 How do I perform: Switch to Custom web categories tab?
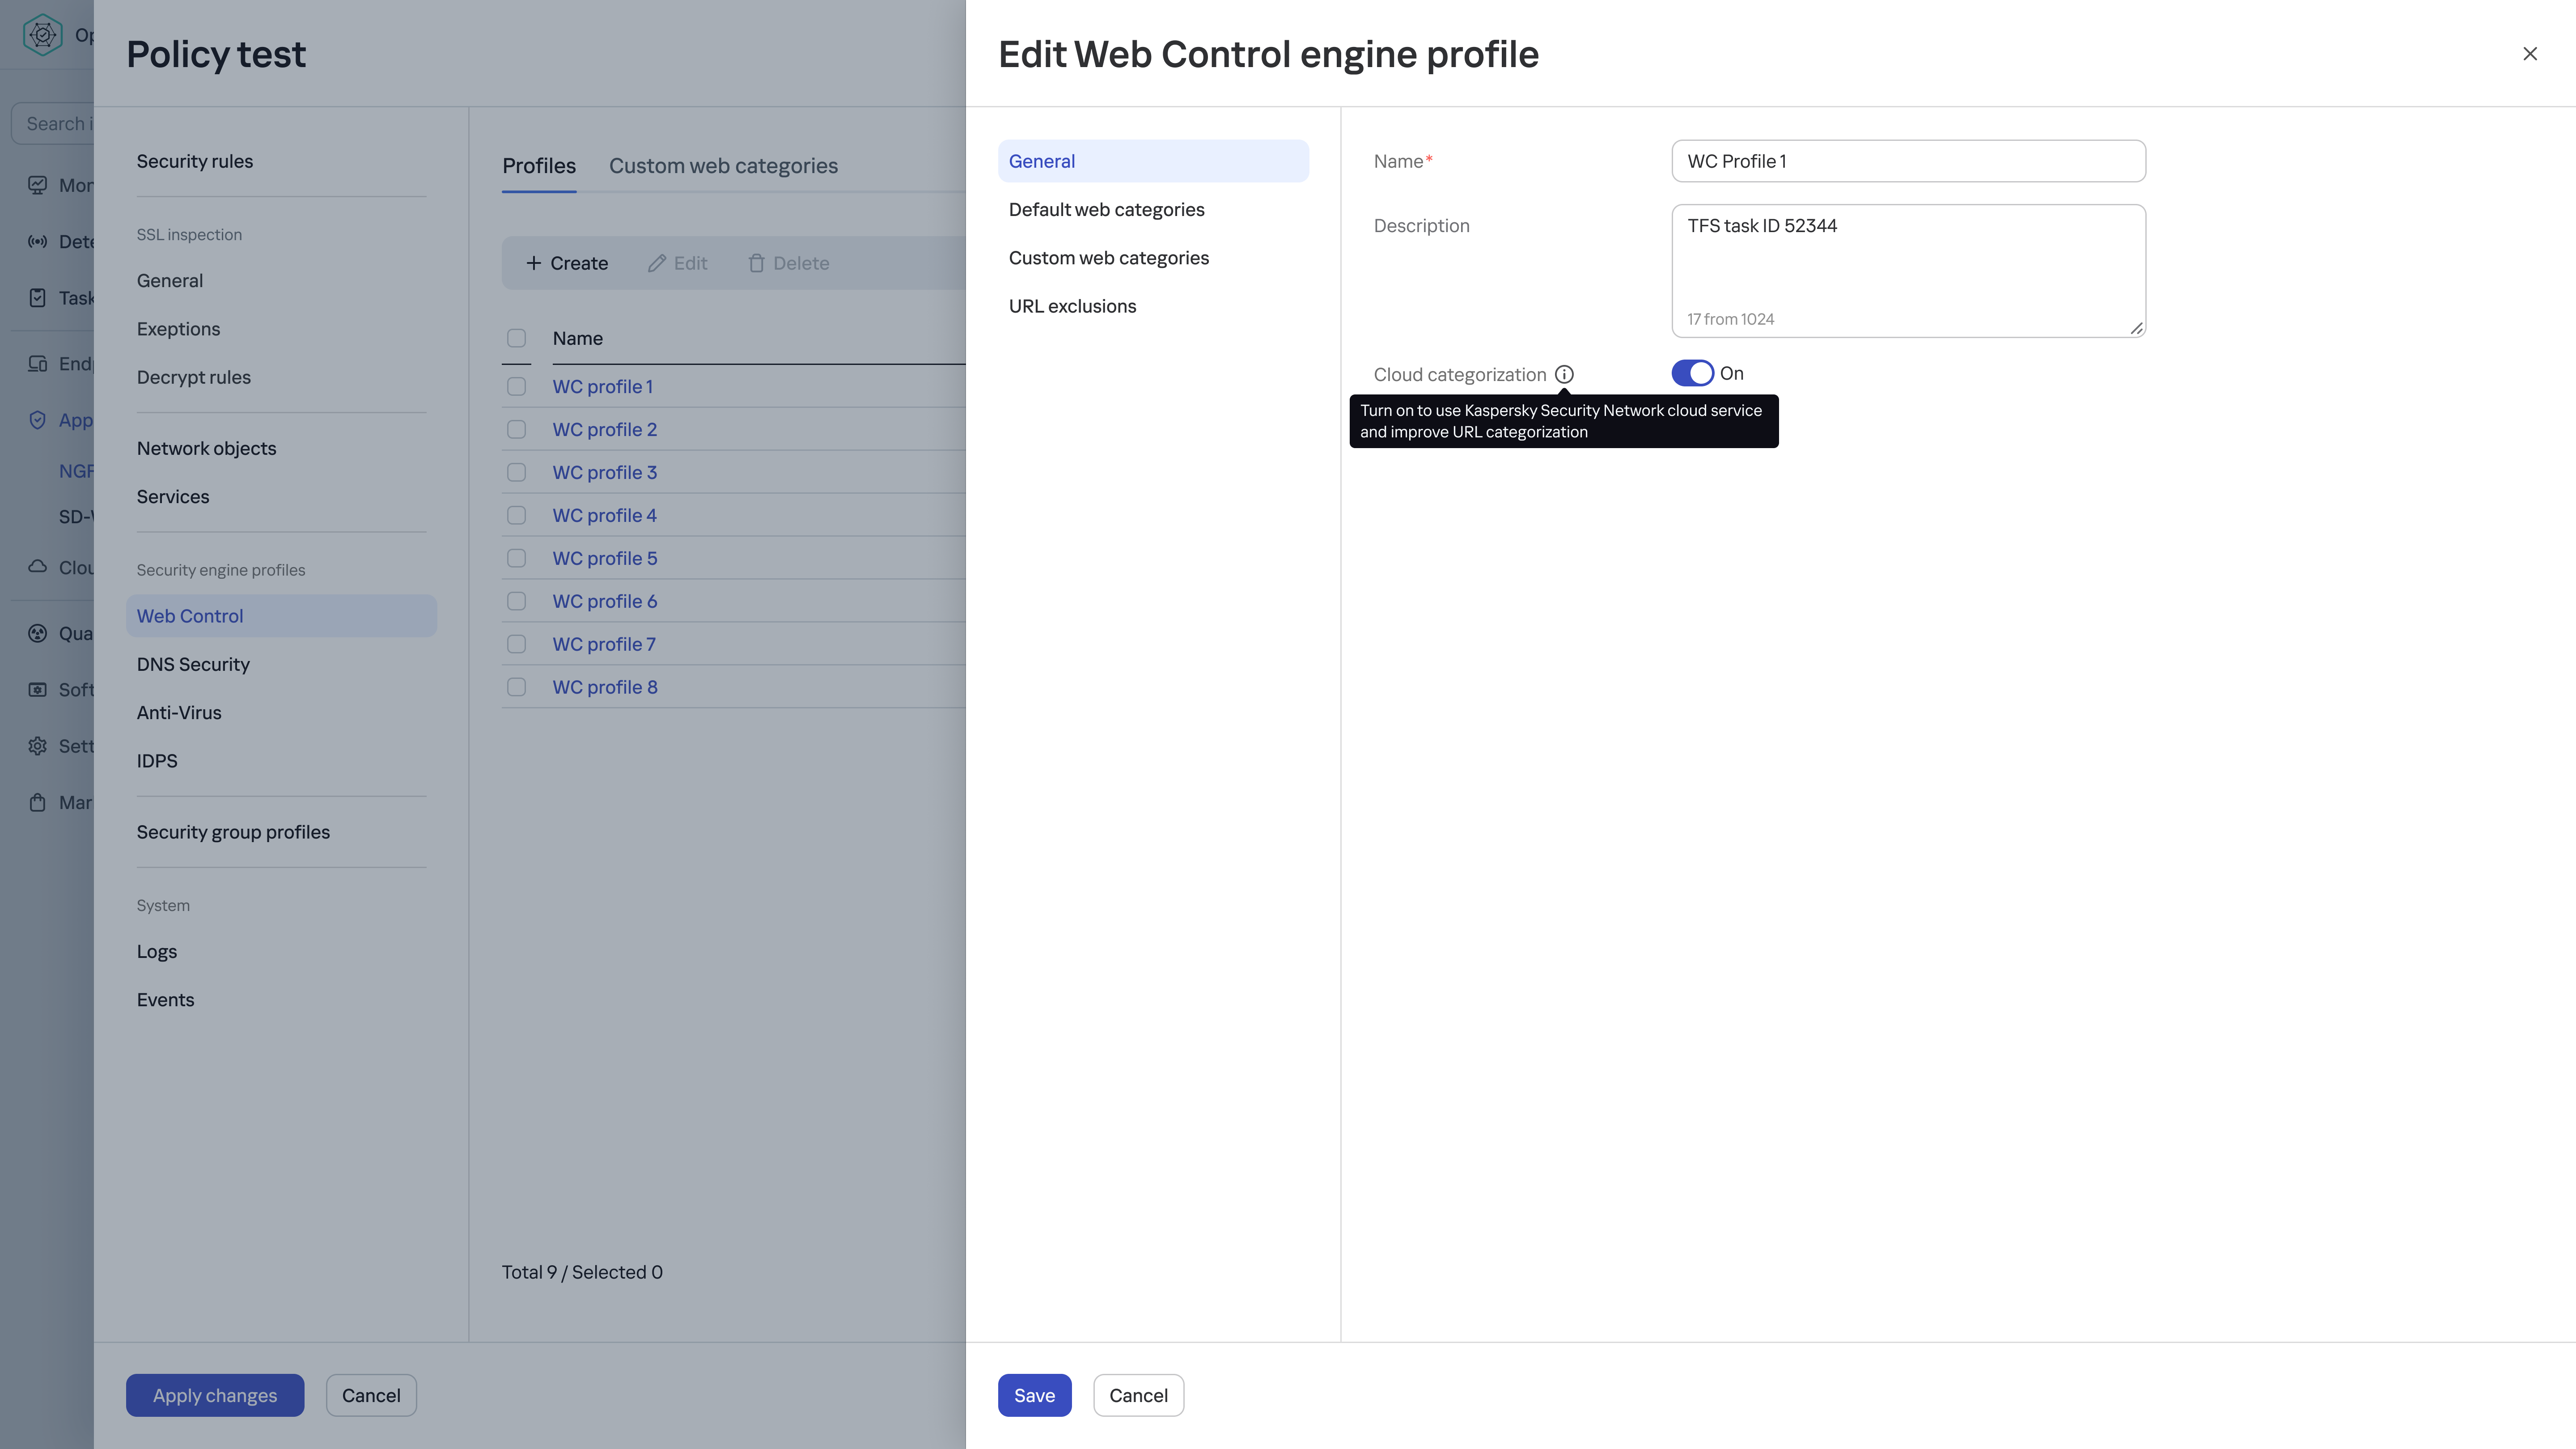point(723,166)
